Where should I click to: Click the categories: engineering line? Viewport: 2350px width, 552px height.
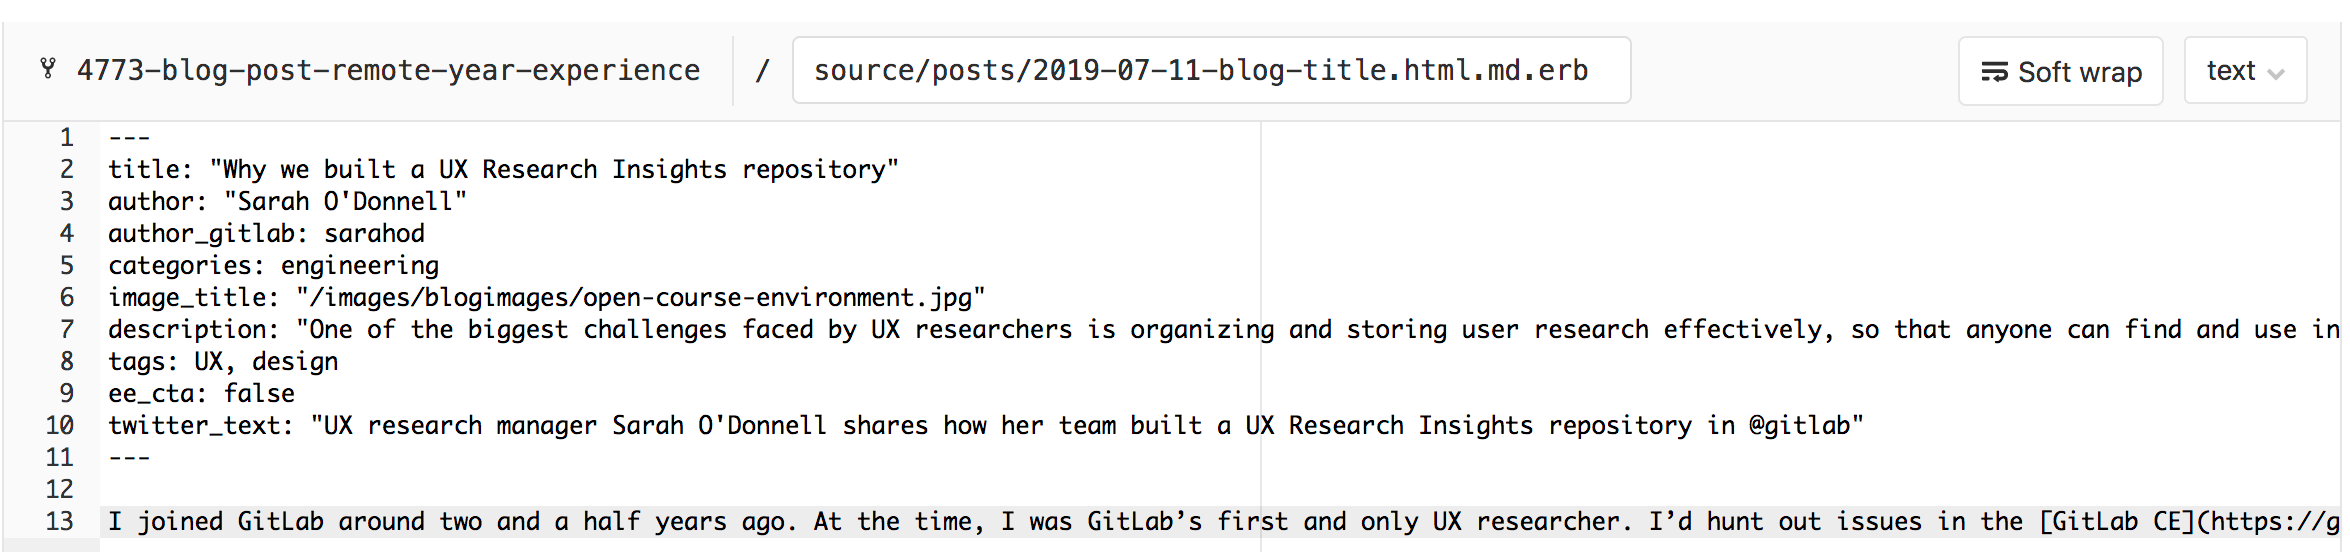(273, 265)
